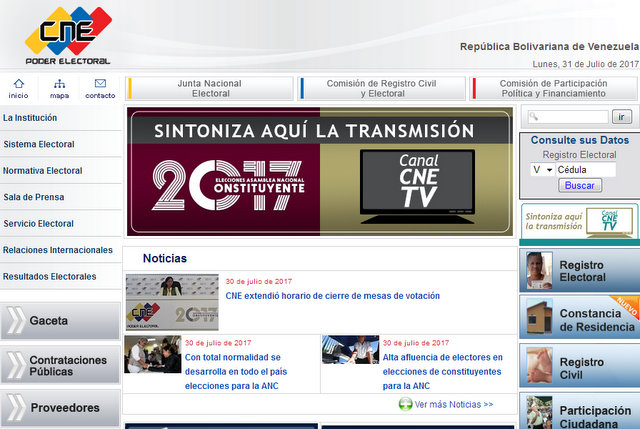Click the Gaceta chevron arrows icon
This screenshot has height=429, width=640.
(x=16, y=320)
